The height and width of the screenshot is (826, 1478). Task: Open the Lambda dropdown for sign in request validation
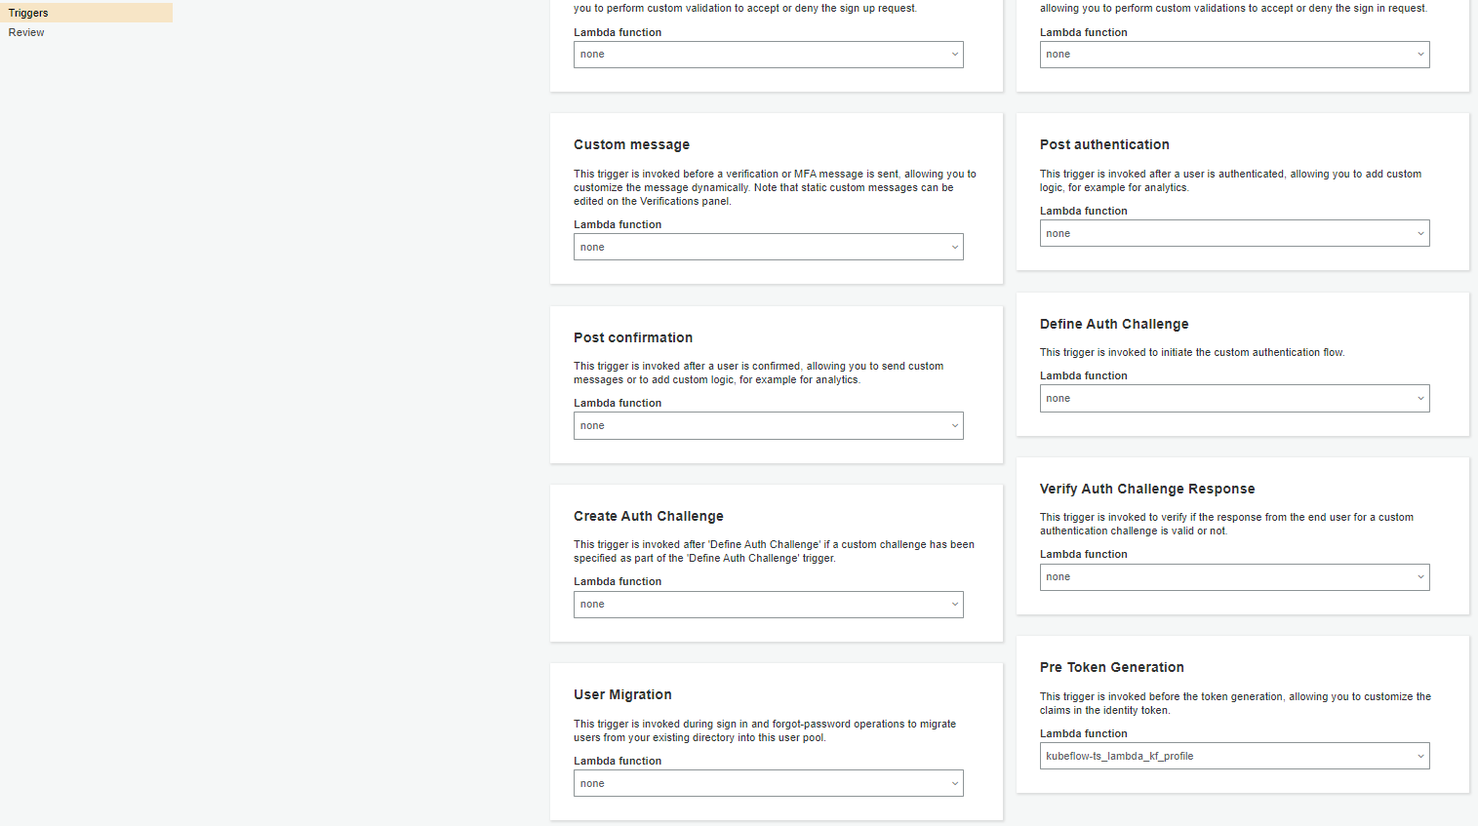(1234, 54)
